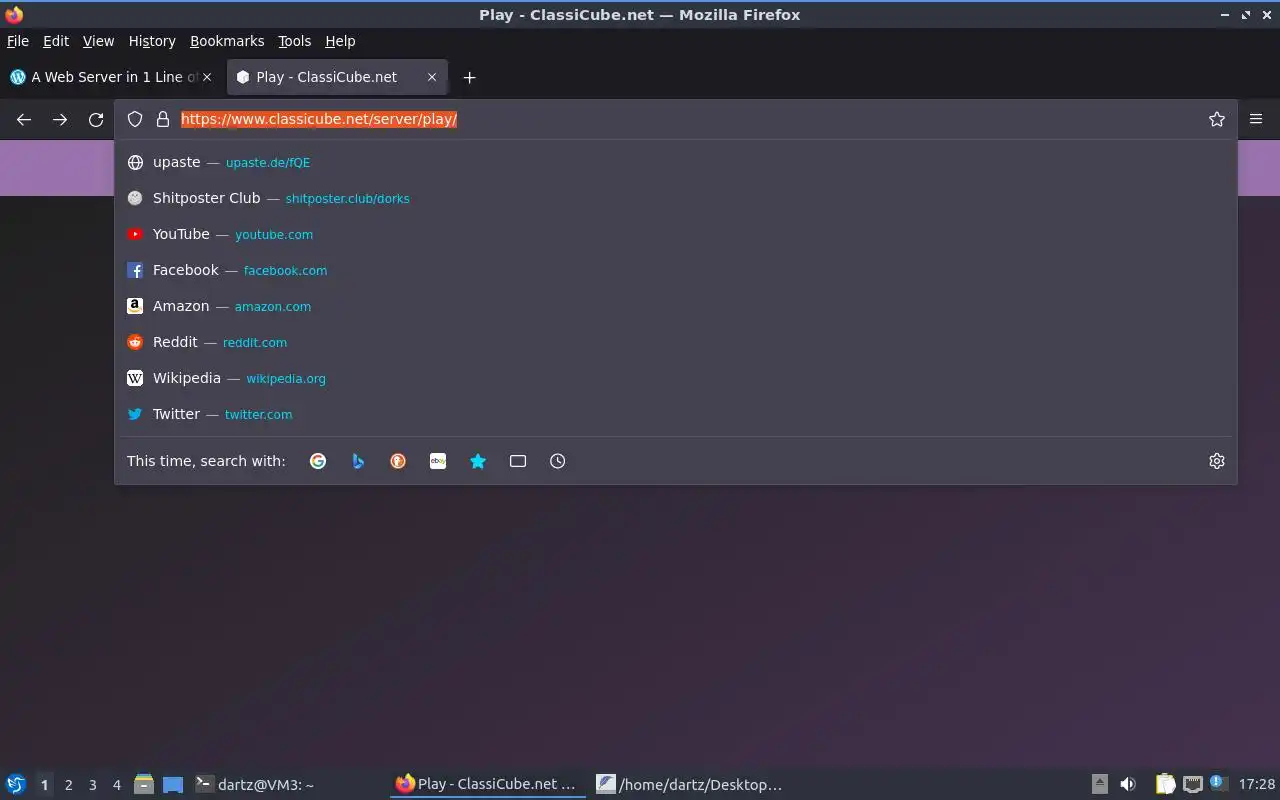Click the 17:28 clock
This screenshot has width=1280, height=800.
(x=1257, y=784)
